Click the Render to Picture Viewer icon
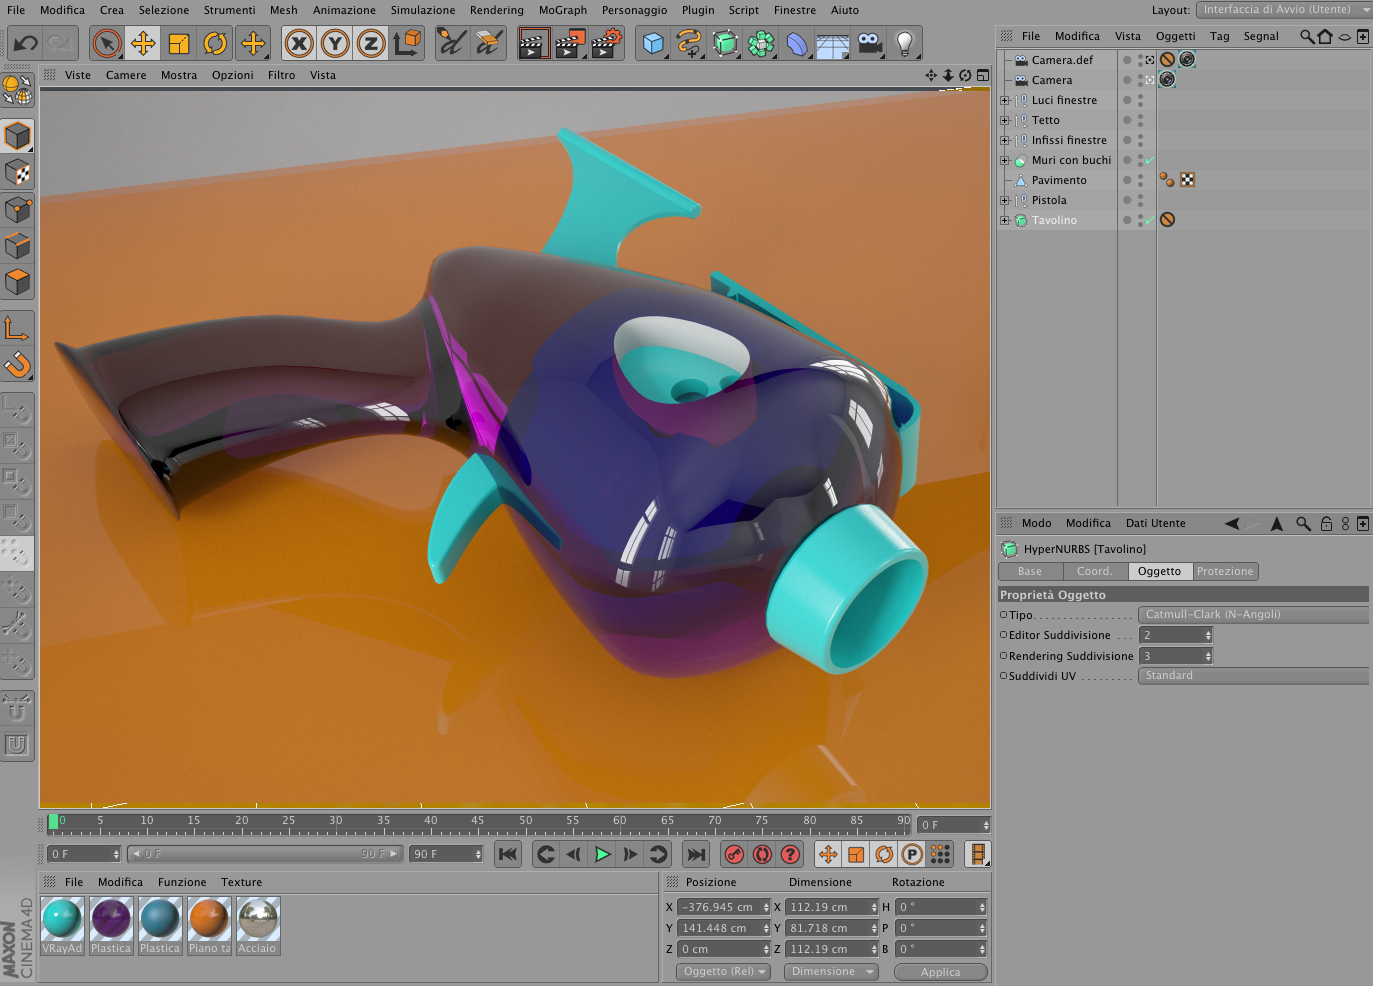Image resolution: width=1373 pixels, height=986 pixels. [570, 43]
